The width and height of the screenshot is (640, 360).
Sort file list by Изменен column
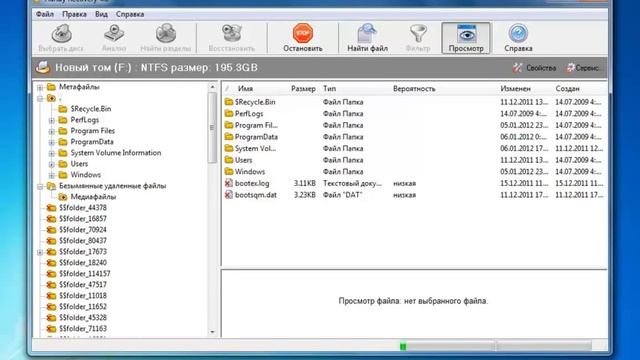pos(516,89)
